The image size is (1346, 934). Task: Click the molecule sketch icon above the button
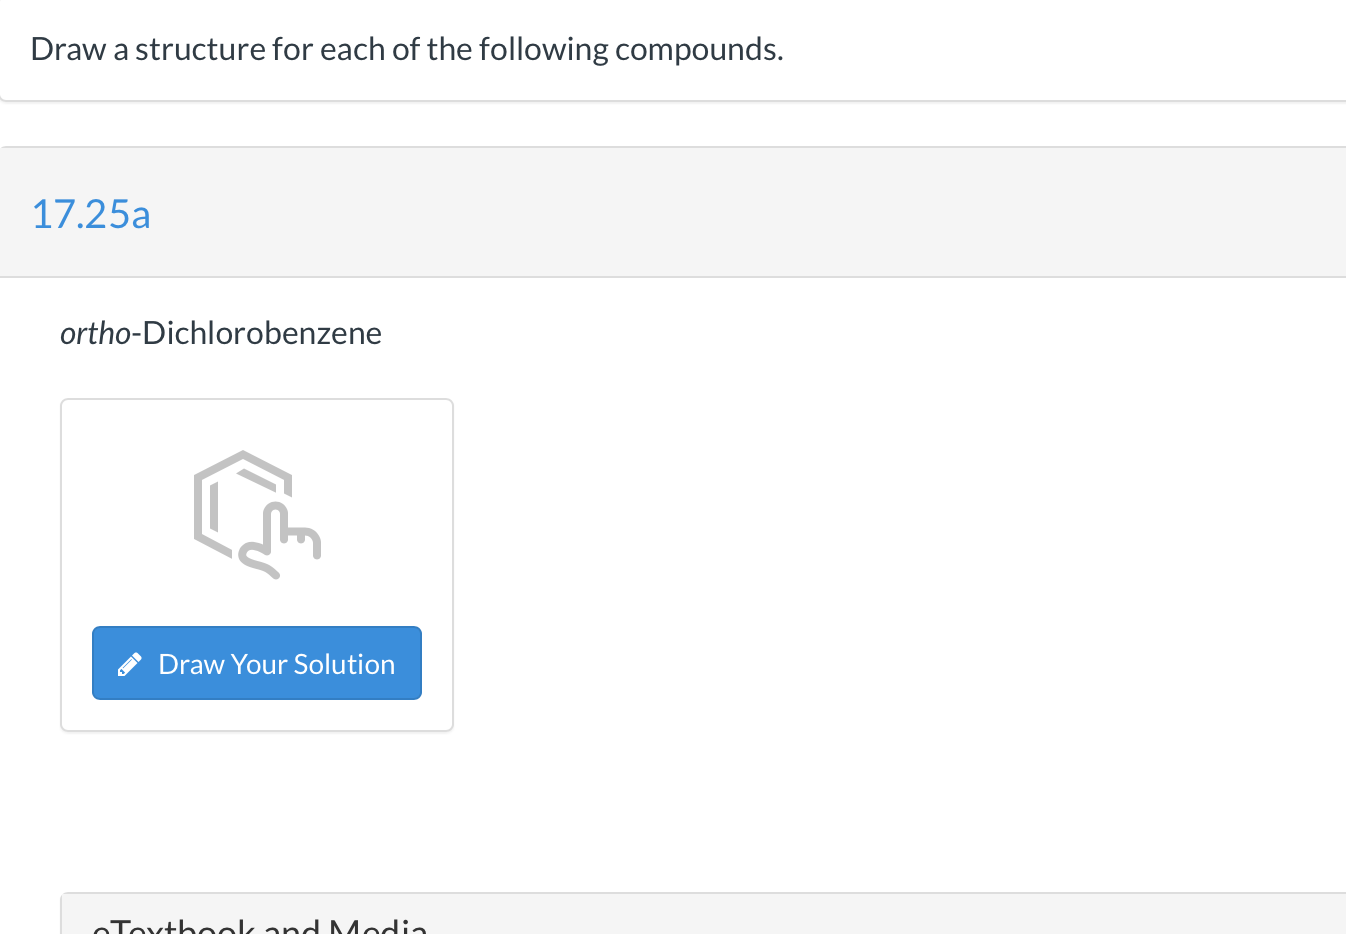[257, 513]
